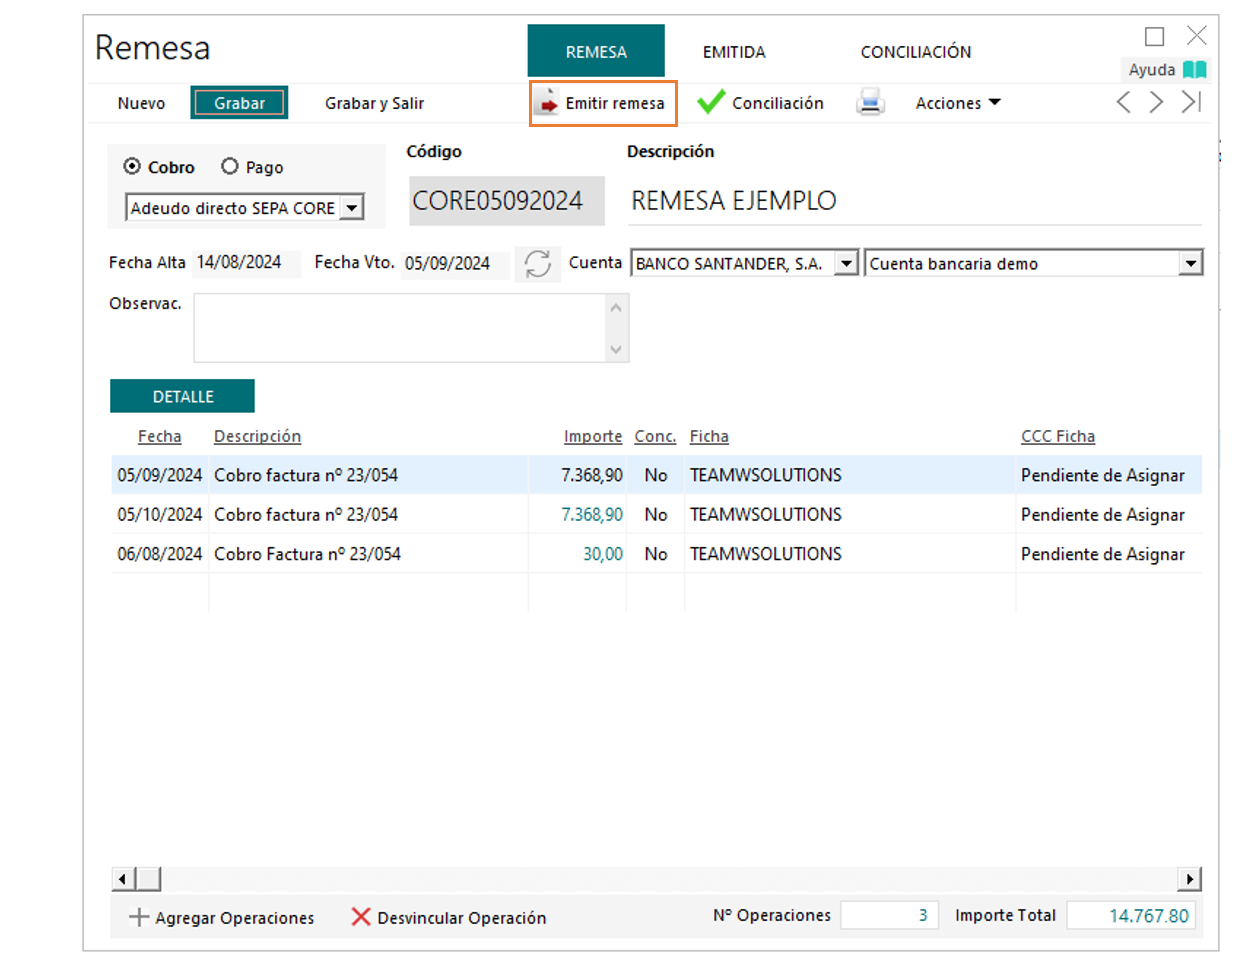Screen dimensions: 1258x958
Task: Click the Nuevo button
Action: point(141,103)
